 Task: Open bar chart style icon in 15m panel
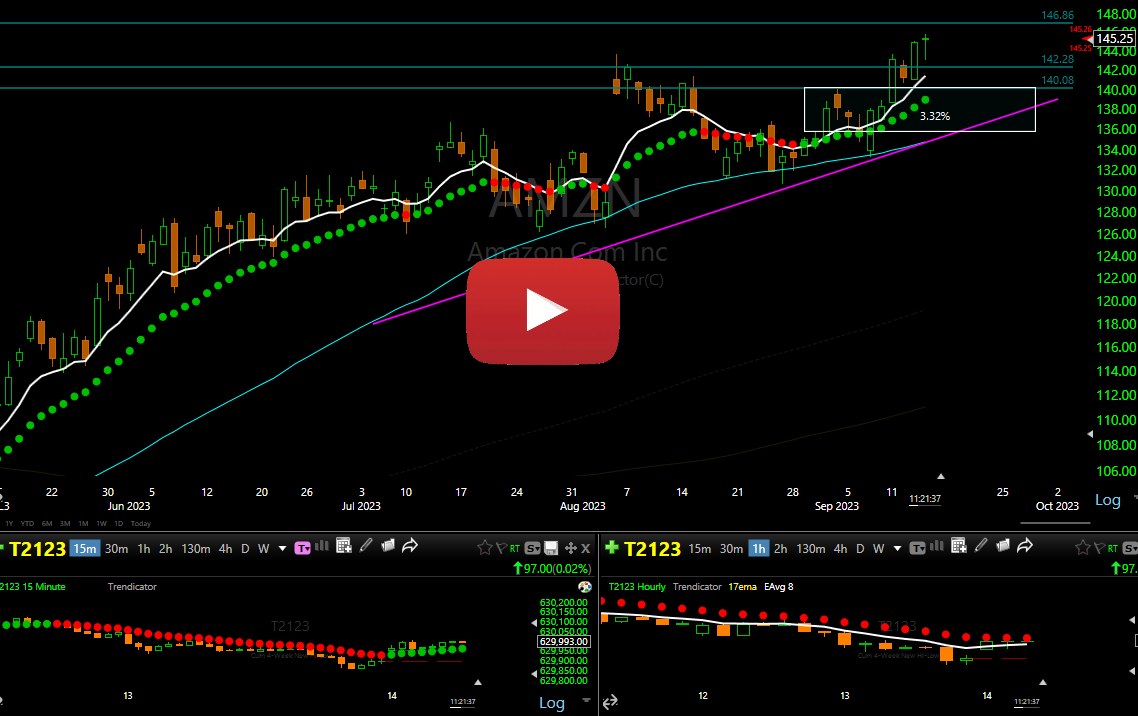click(x=322, y=547)
